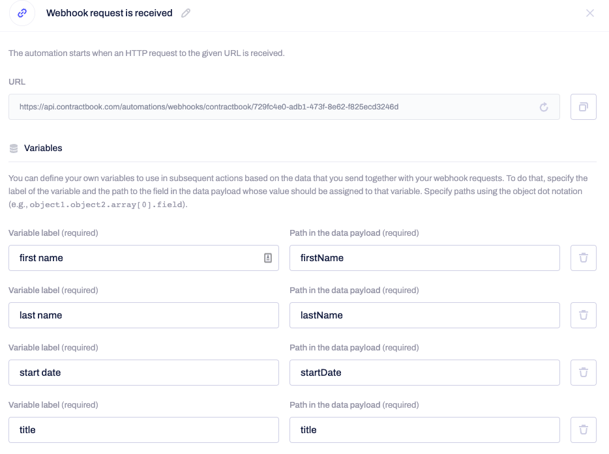Click the 'lastName' payload path field
Image resolution: width=609 pixels, height=454 pixels.
pos(425,315)
